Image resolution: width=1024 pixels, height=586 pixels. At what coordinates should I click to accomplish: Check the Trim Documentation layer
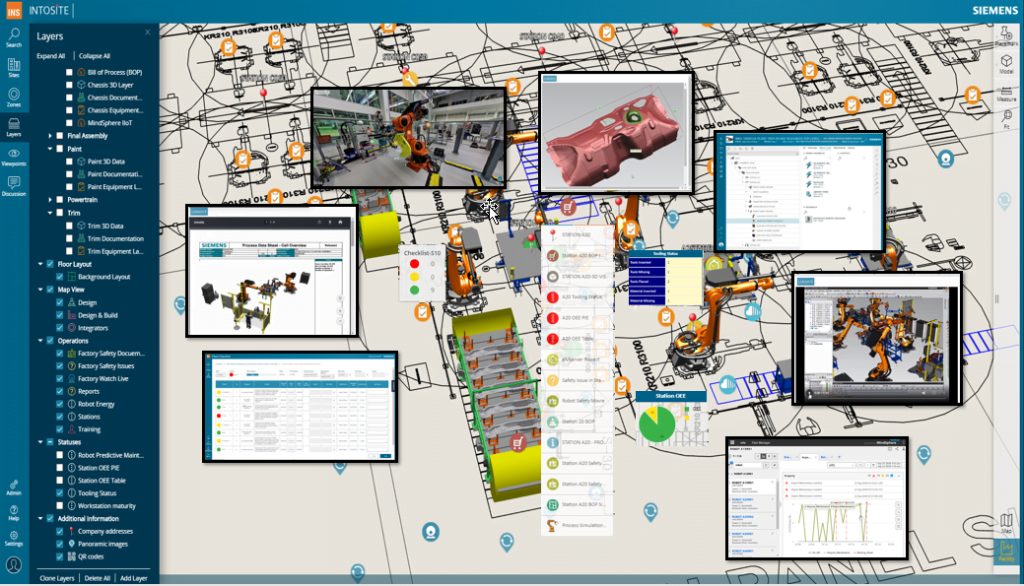click(69, 238)
